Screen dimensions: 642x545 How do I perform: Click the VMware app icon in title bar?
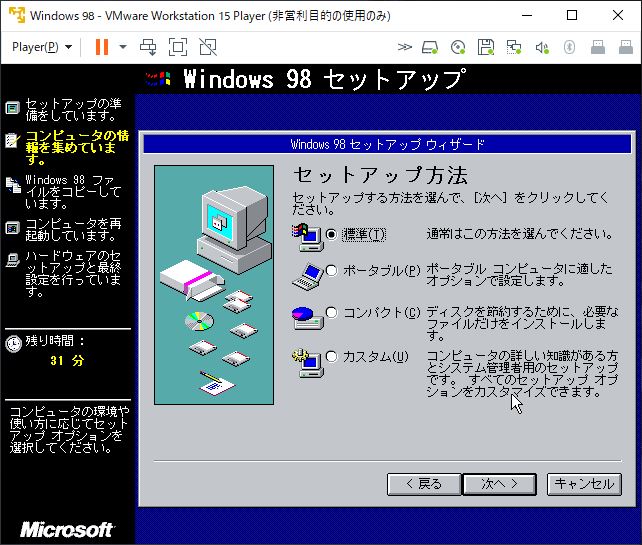coord(17,15)
